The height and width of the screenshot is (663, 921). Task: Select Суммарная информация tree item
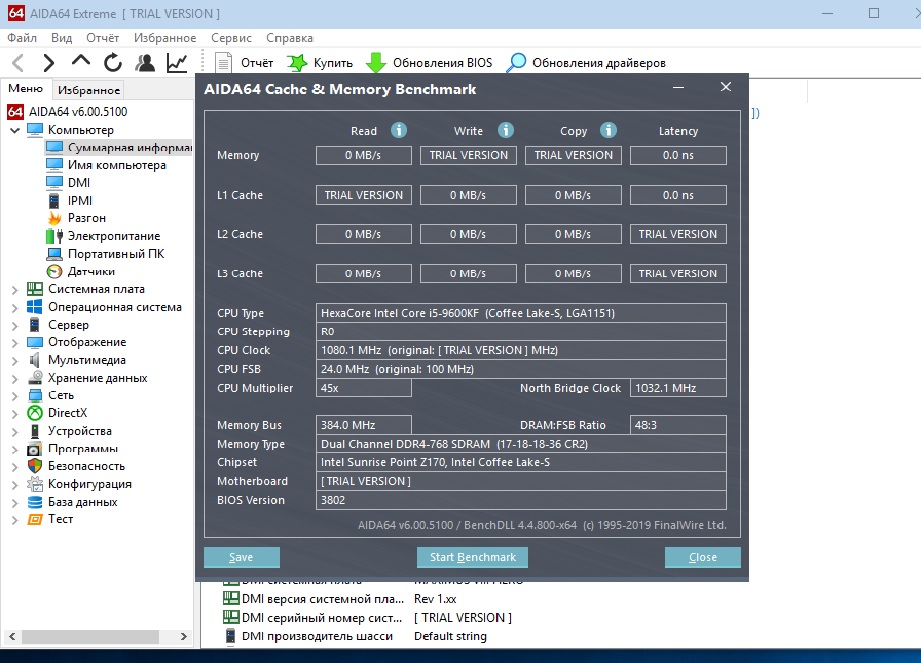(119, 147)
